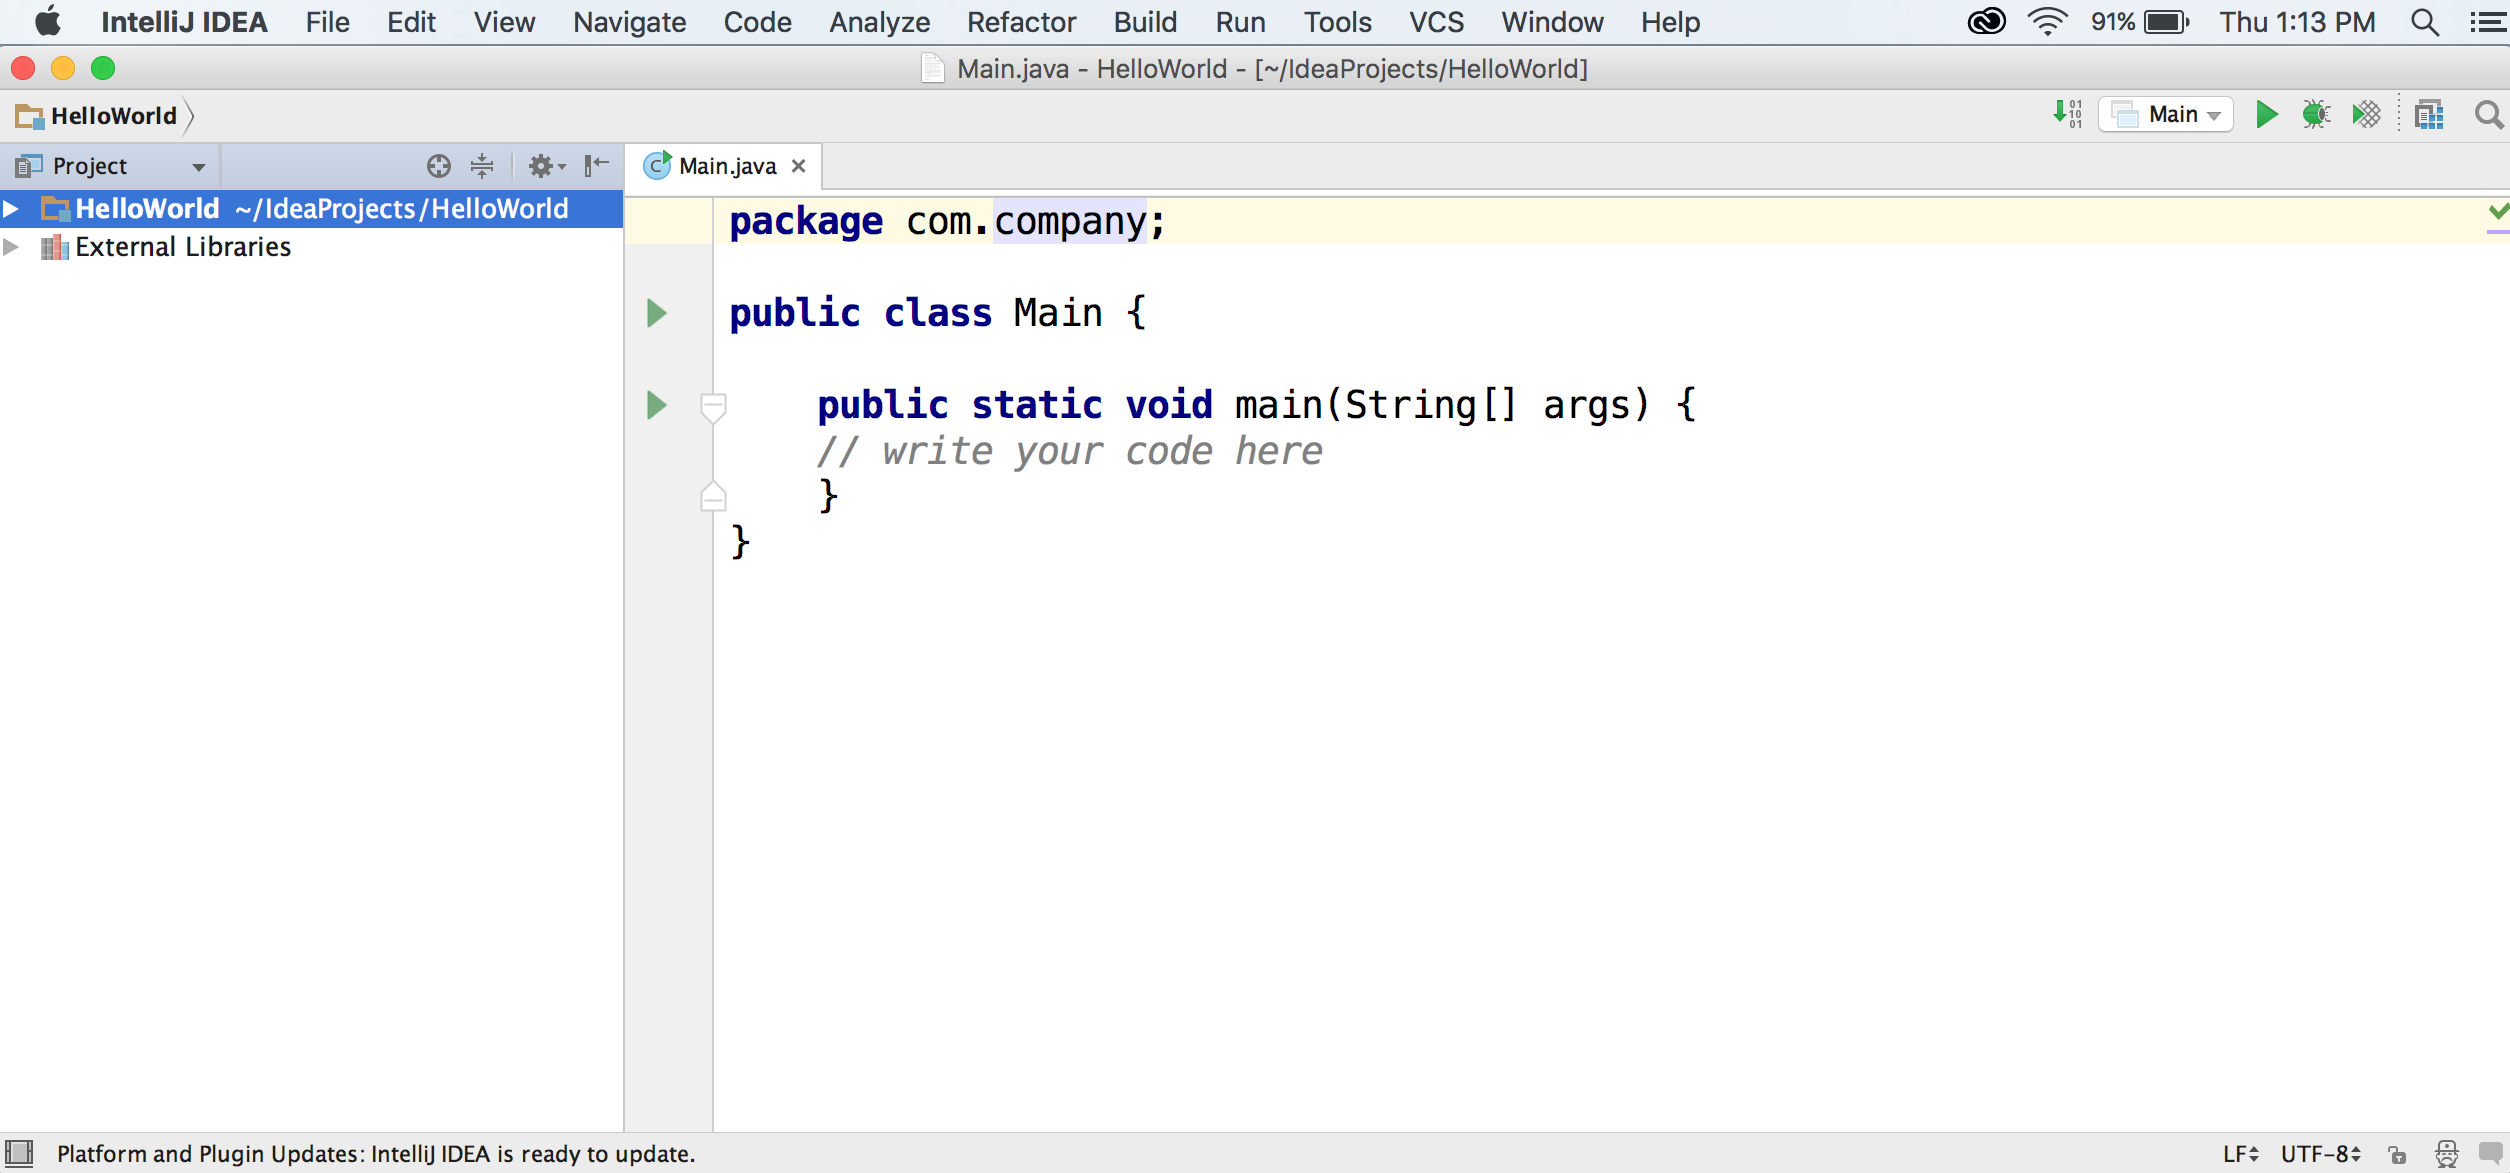Open the Project view selector dropdown
Viewport: 2510px width, 1173px height.
[x=197, y=165]
